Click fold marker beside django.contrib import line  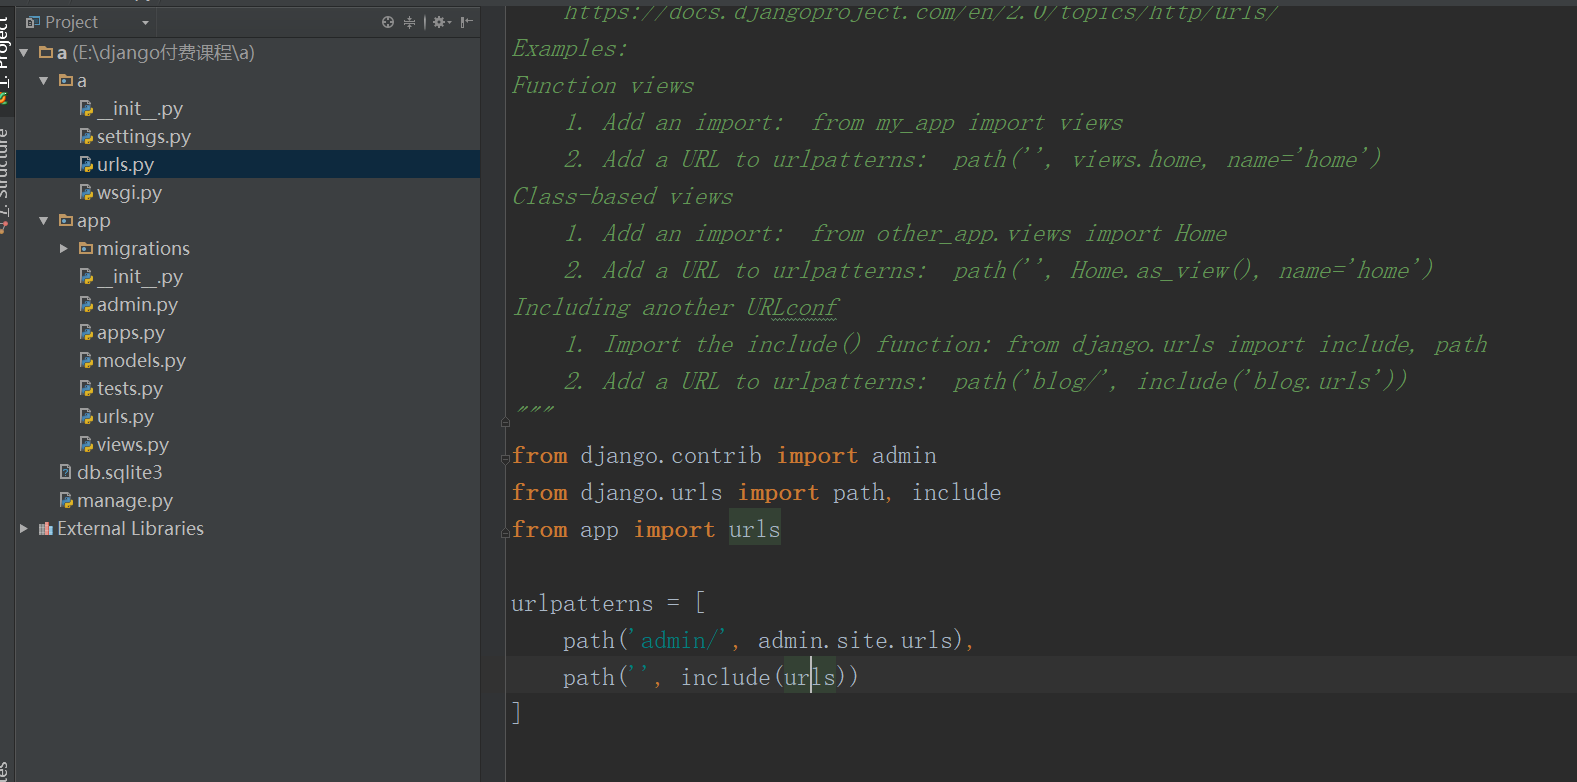505,458
